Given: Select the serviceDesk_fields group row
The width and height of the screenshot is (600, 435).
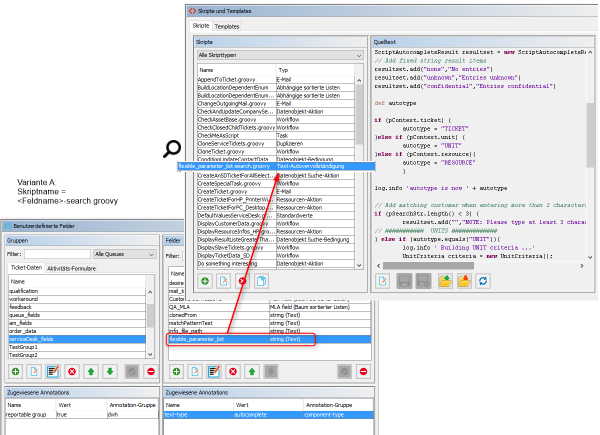Looking at the screenshot, I should [x=77, y=339].
